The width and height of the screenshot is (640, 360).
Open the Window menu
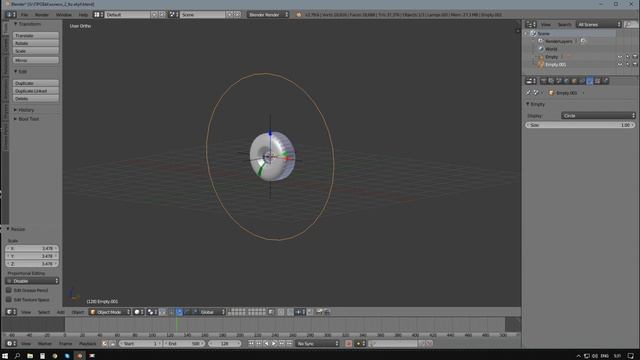[64, 15]
